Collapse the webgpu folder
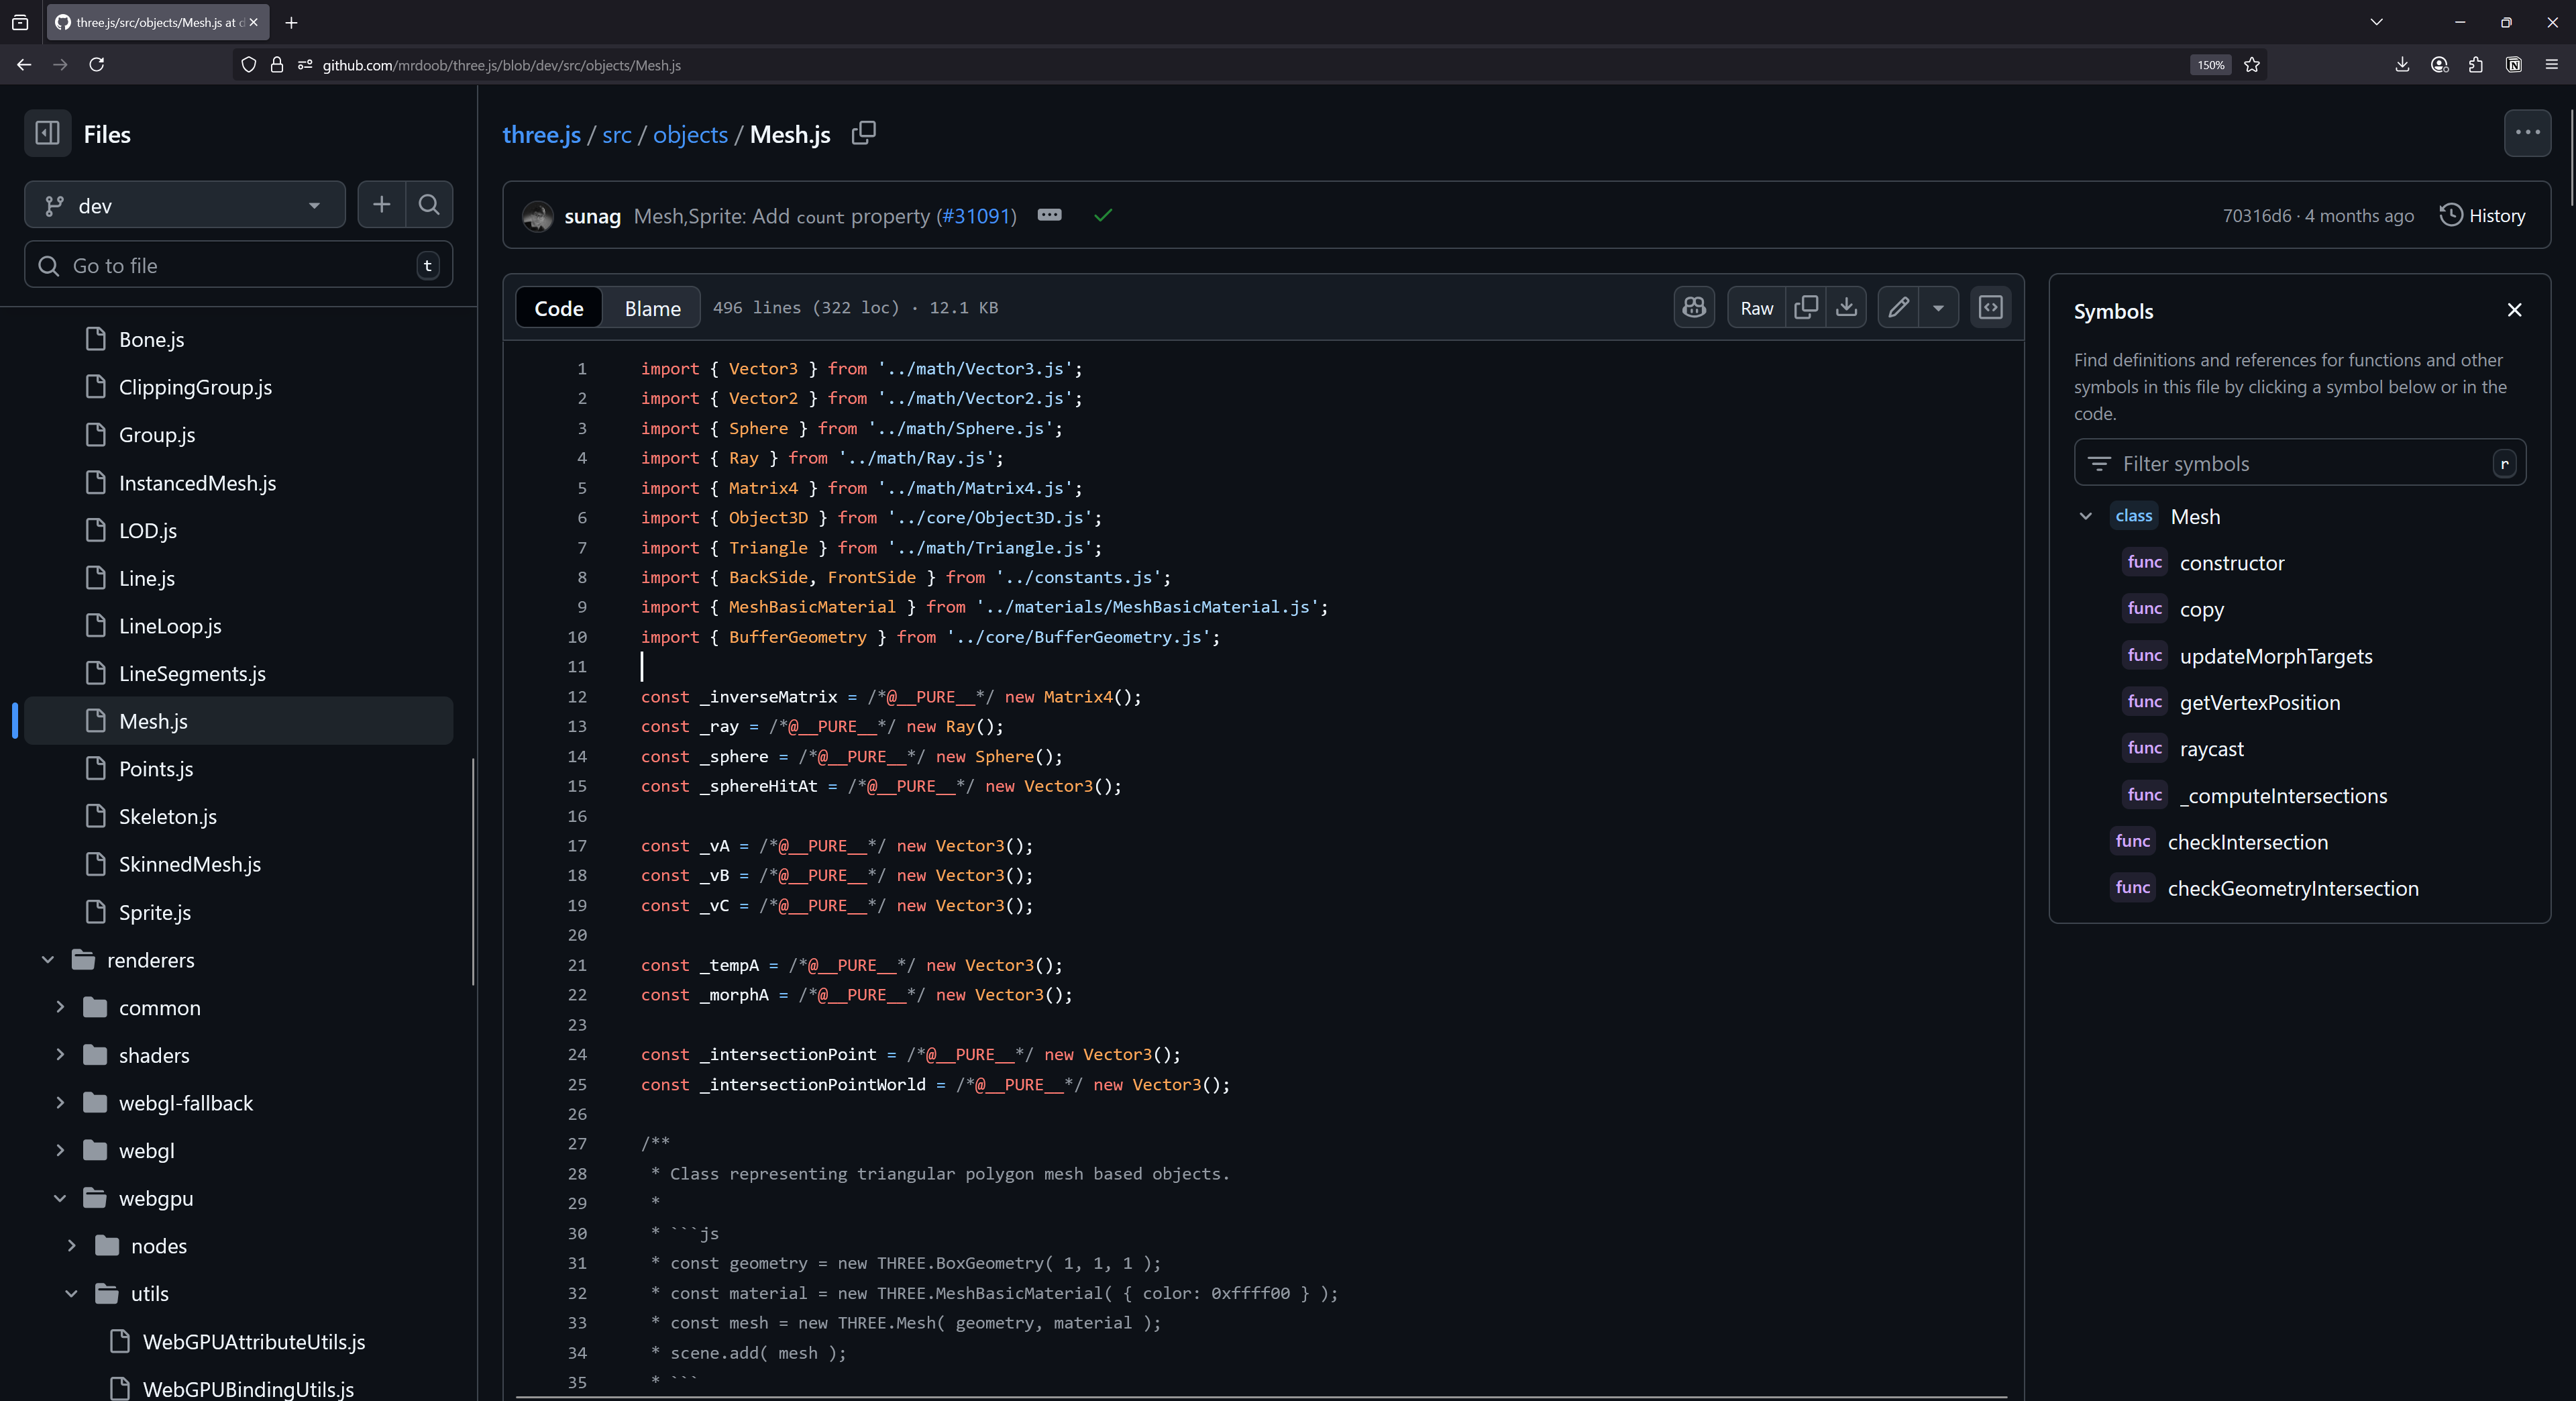The height and width of the screenshot is (1401, 2576). (x=59, y=1198)
